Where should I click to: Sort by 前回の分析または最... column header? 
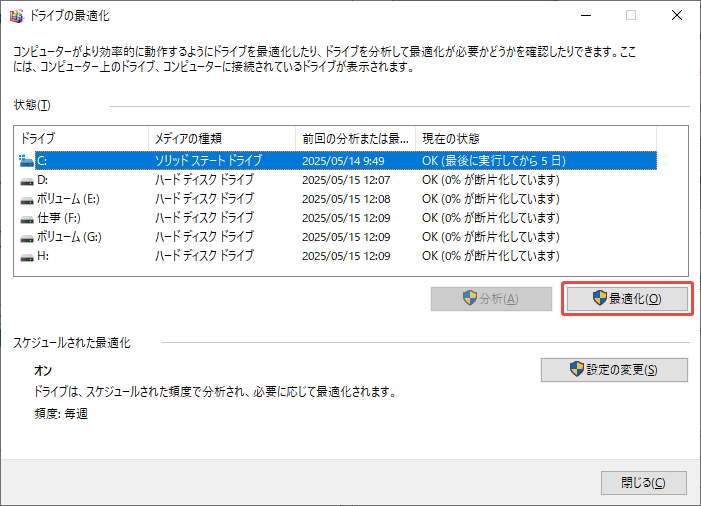[x=355, y=139]
